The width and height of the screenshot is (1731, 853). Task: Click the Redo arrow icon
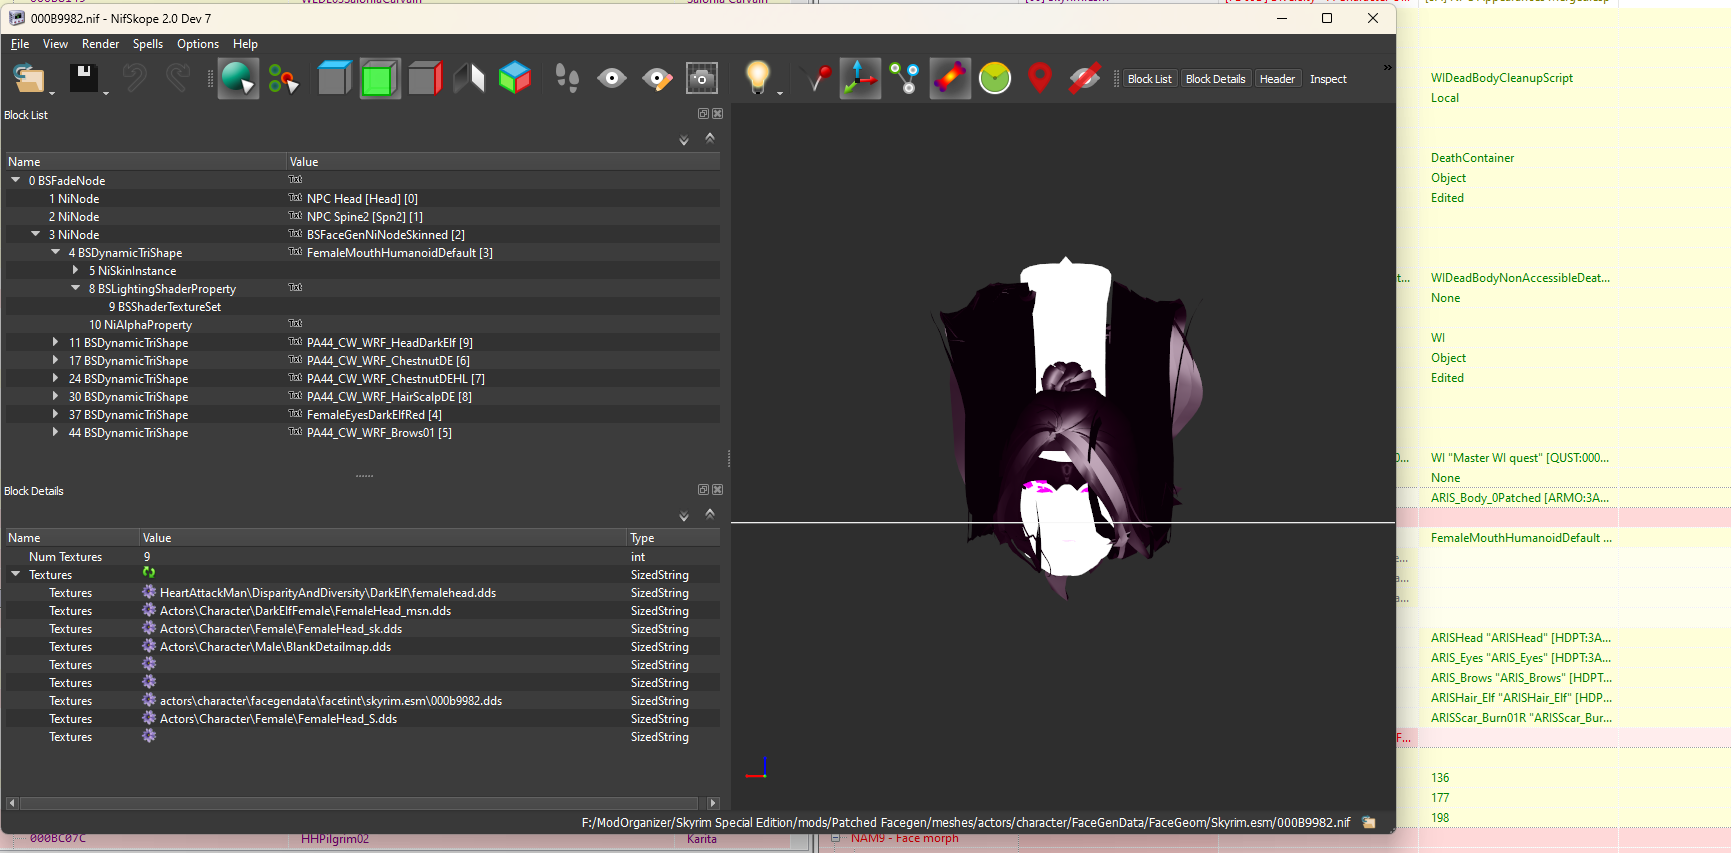[x=178, y=78]
